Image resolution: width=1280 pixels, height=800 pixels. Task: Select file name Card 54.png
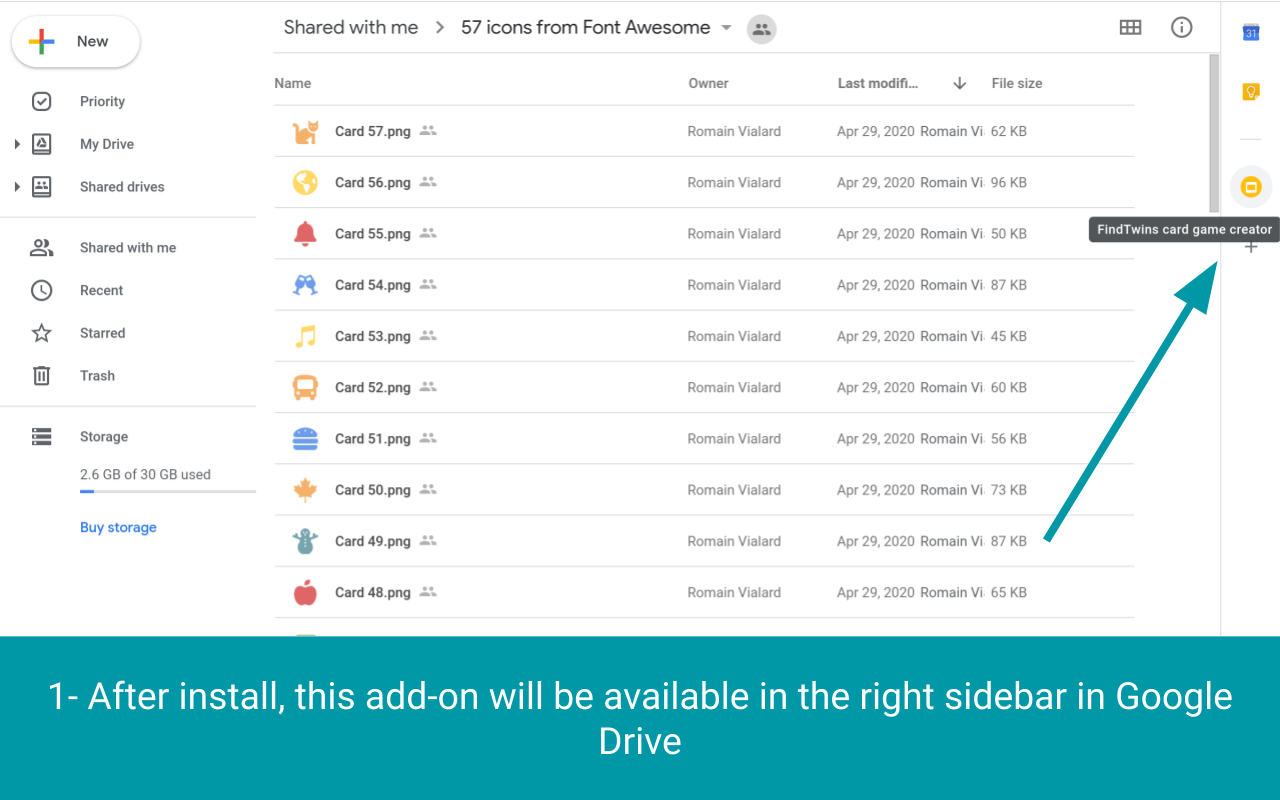coord(373,285)
